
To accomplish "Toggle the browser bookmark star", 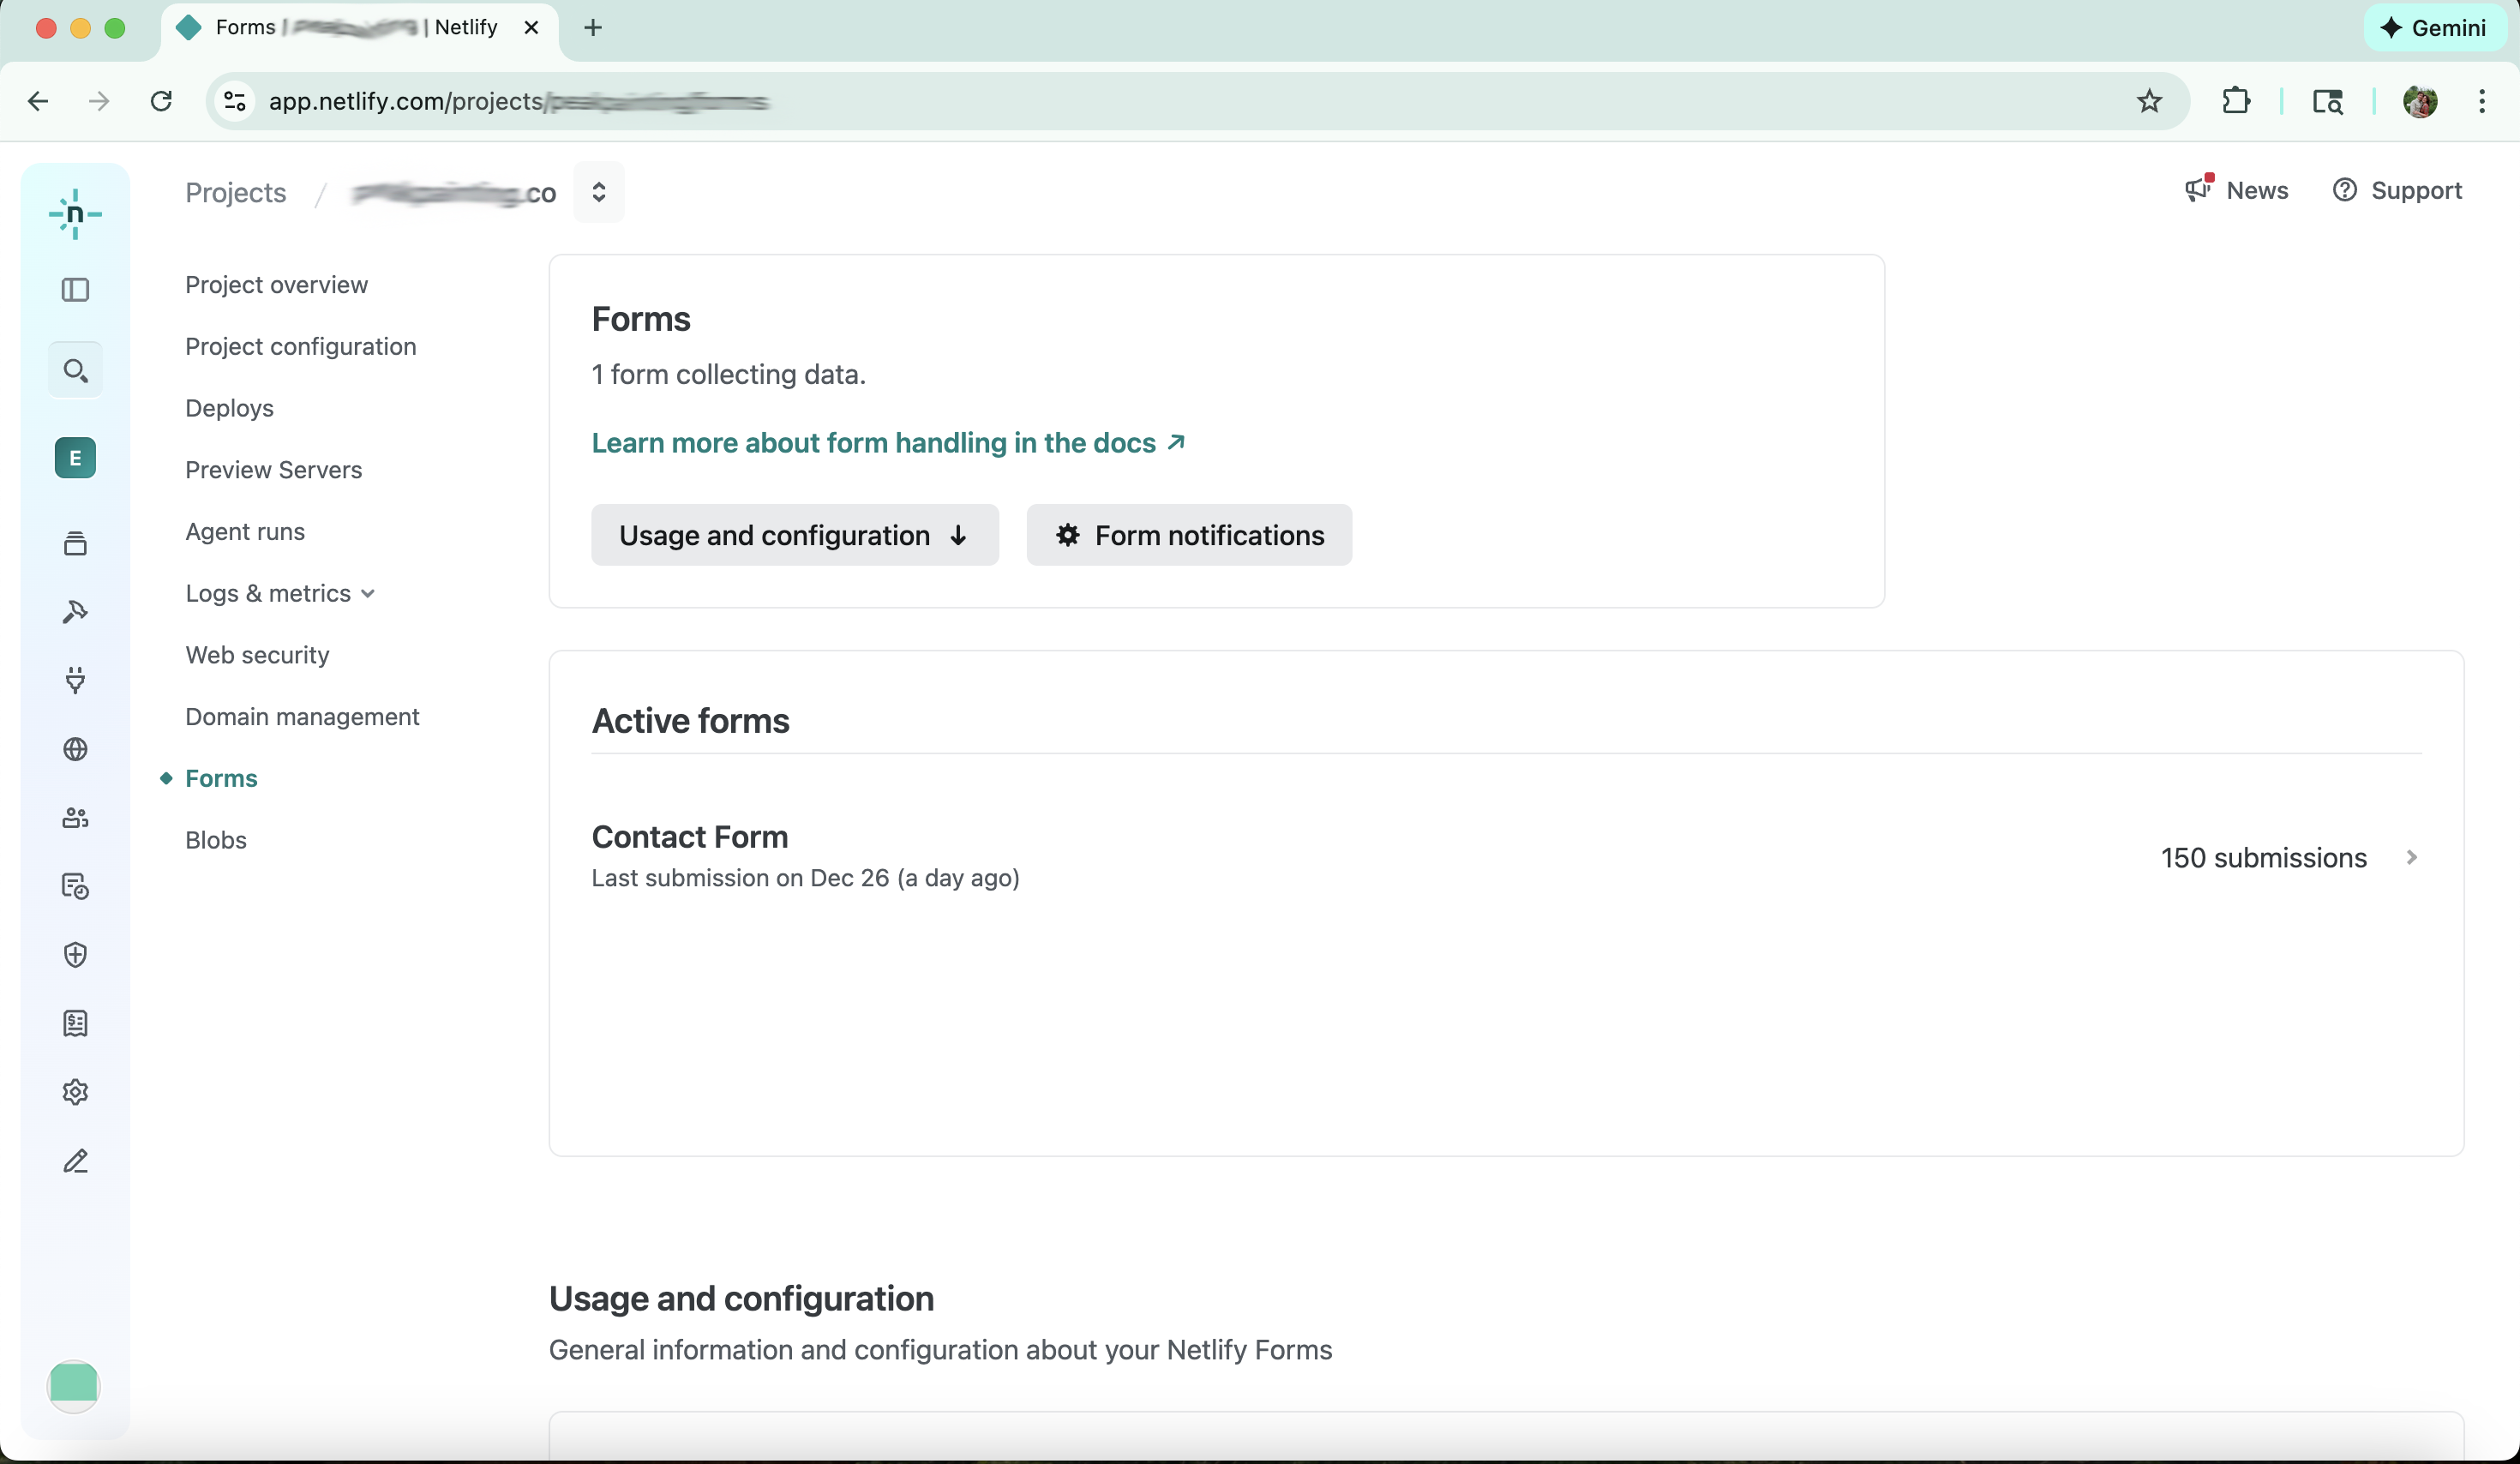I will pyautogui.click(x=2149, y=101).
